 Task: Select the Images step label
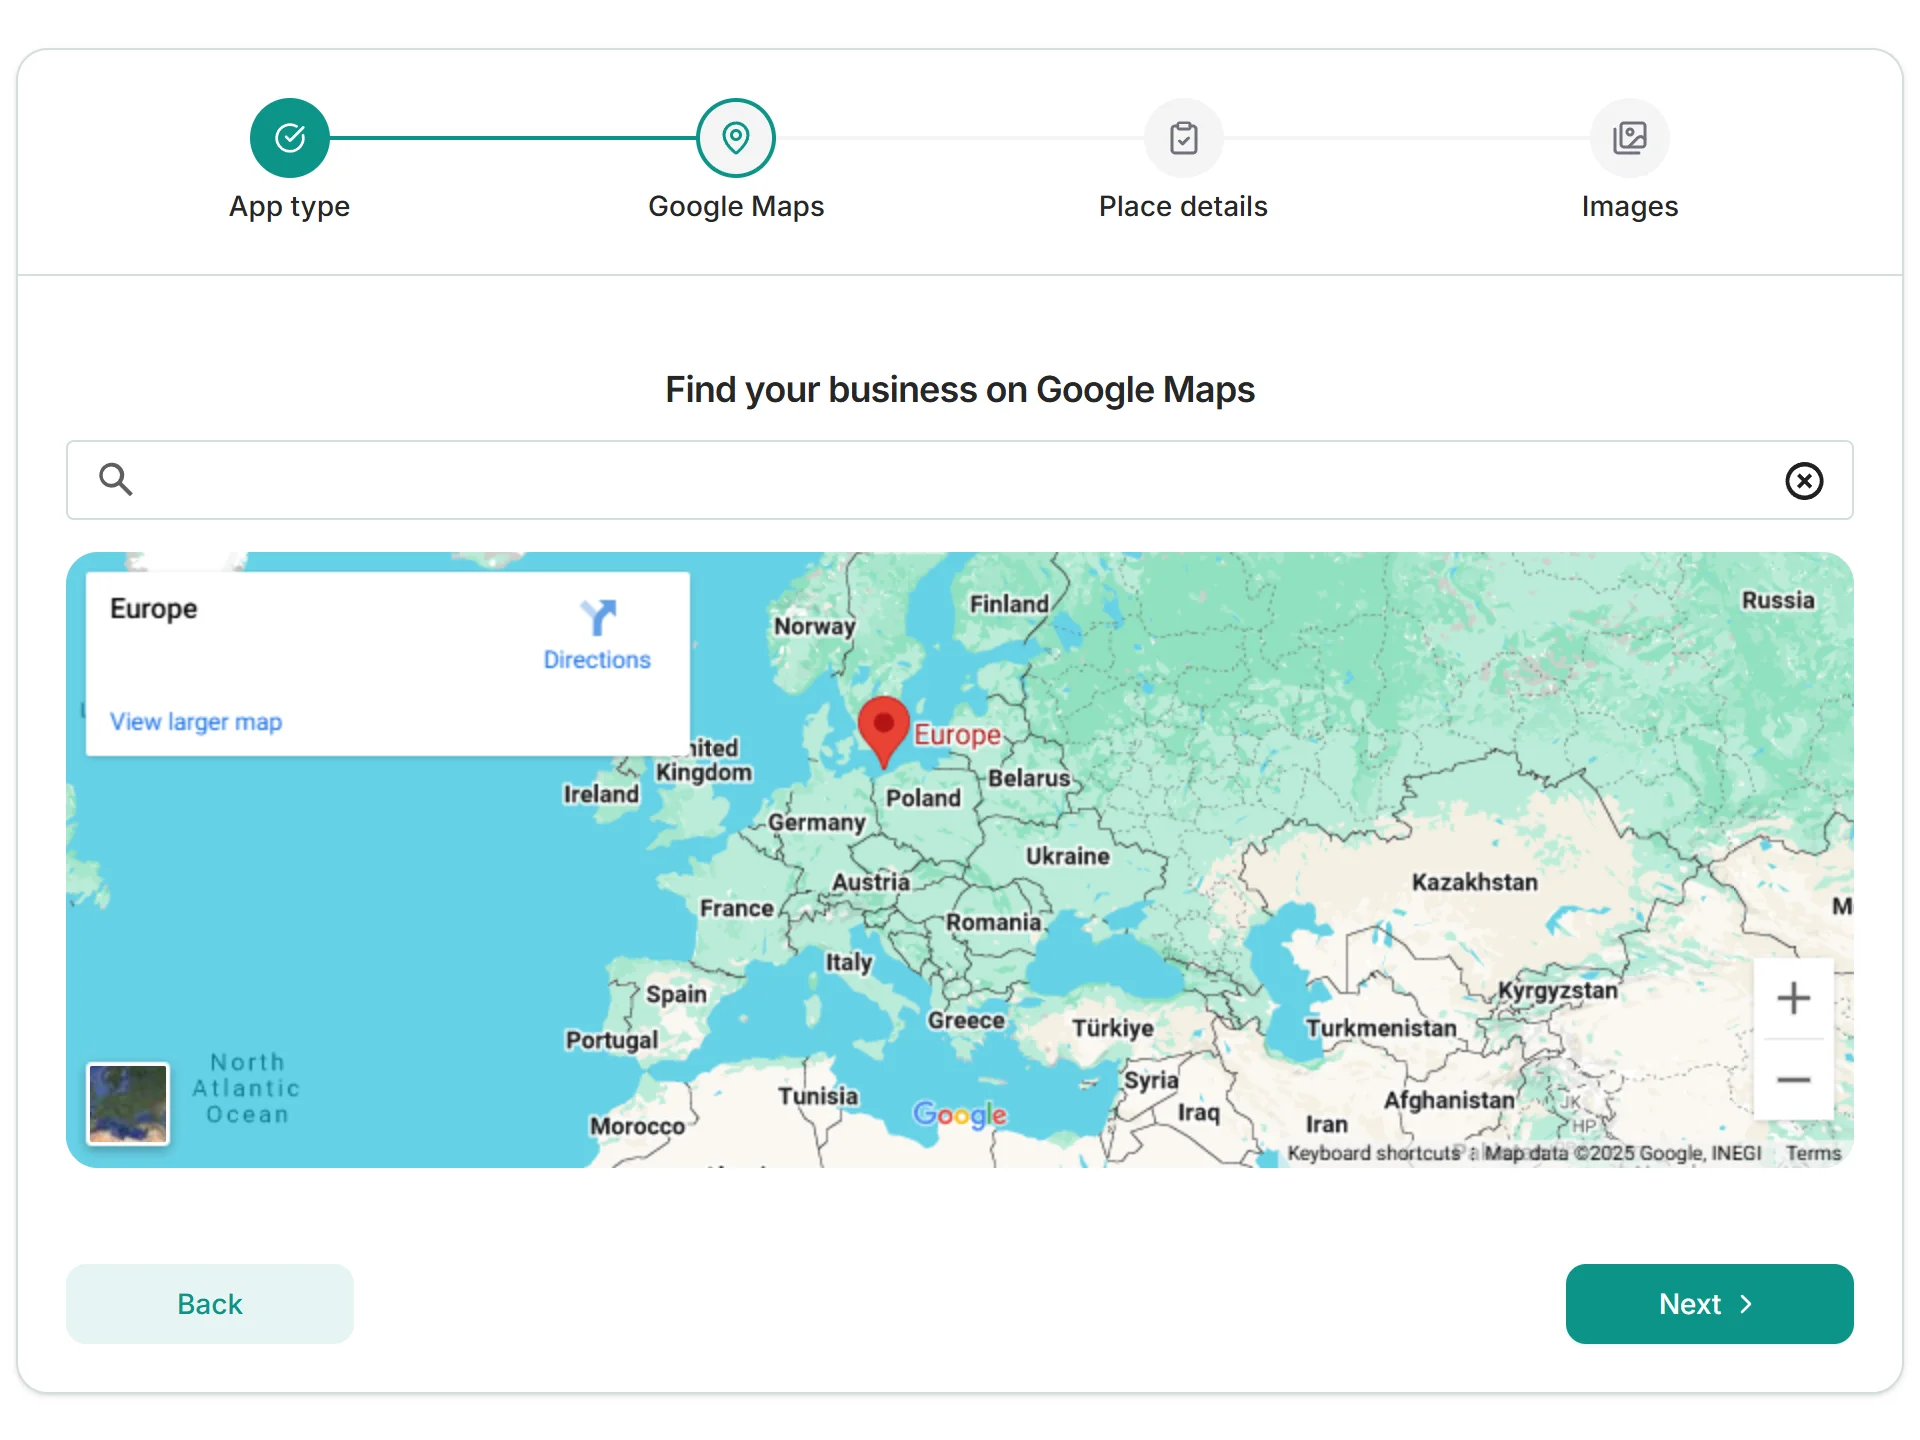[1630, 207]
